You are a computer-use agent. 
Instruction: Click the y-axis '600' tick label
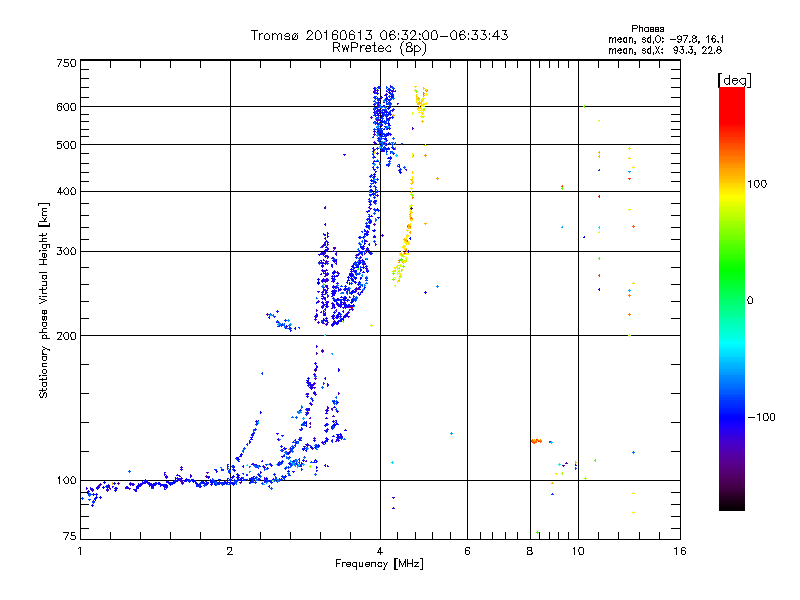click(67, 107)
